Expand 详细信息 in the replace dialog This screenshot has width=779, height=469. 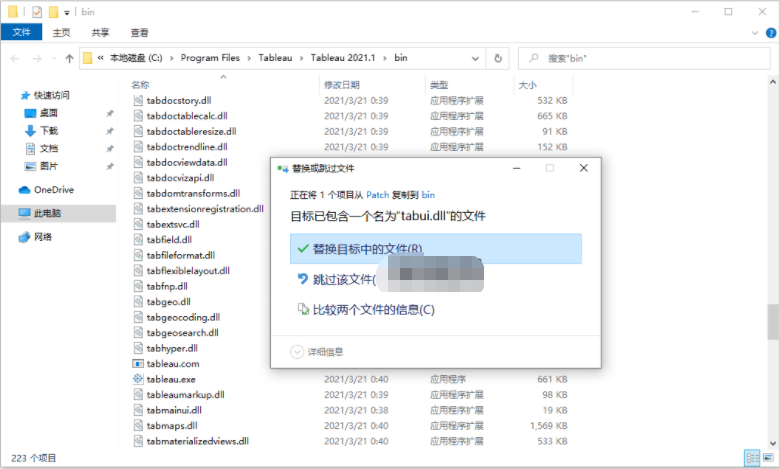pyautogui.click(x=317, y=352)
